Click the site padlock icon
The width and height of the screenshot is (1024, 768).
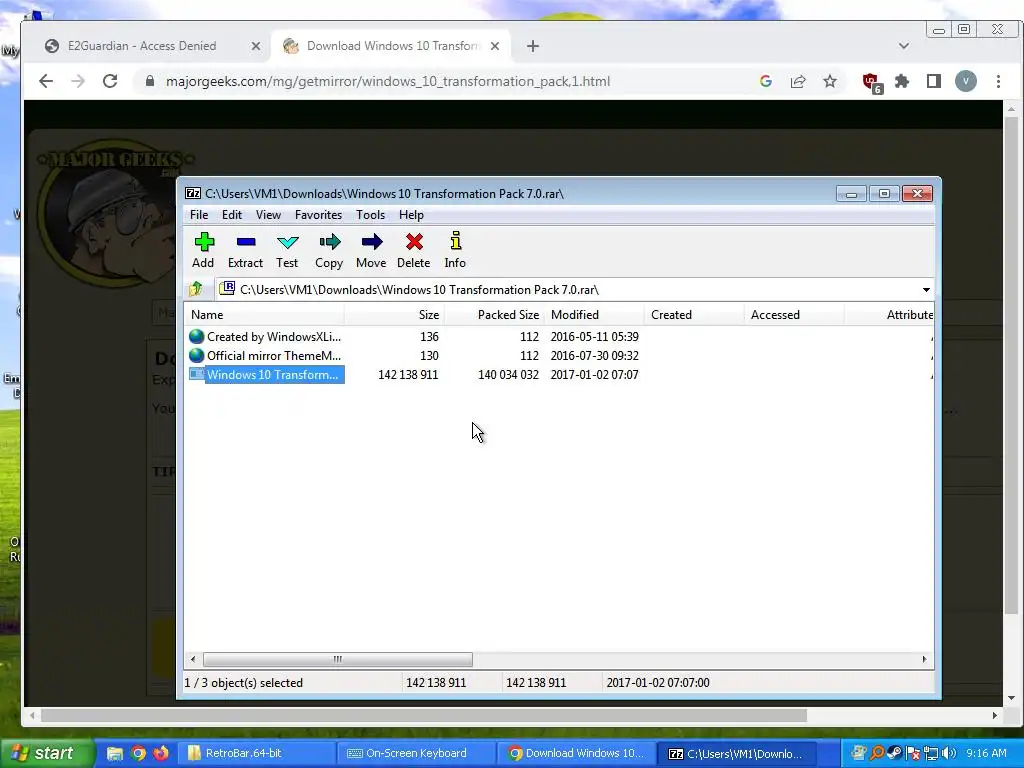point(150,81)
